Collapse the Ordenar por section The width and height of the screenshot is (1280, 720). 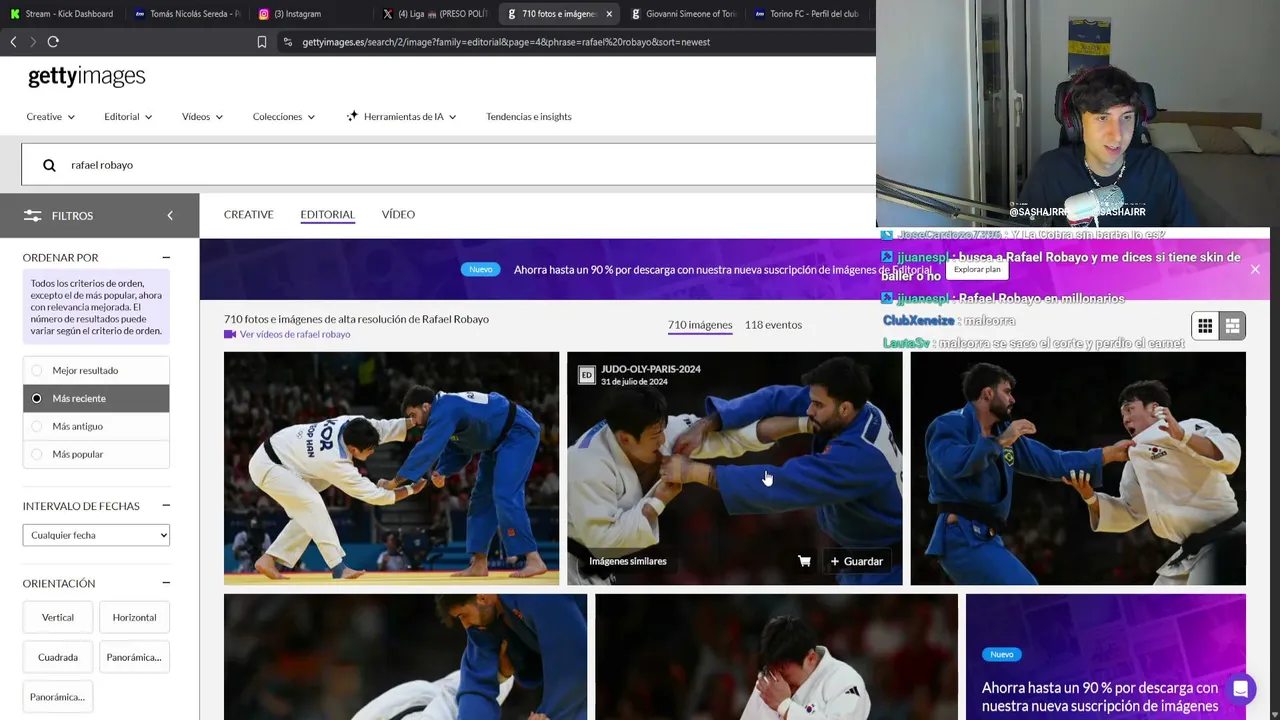[166, 258]
